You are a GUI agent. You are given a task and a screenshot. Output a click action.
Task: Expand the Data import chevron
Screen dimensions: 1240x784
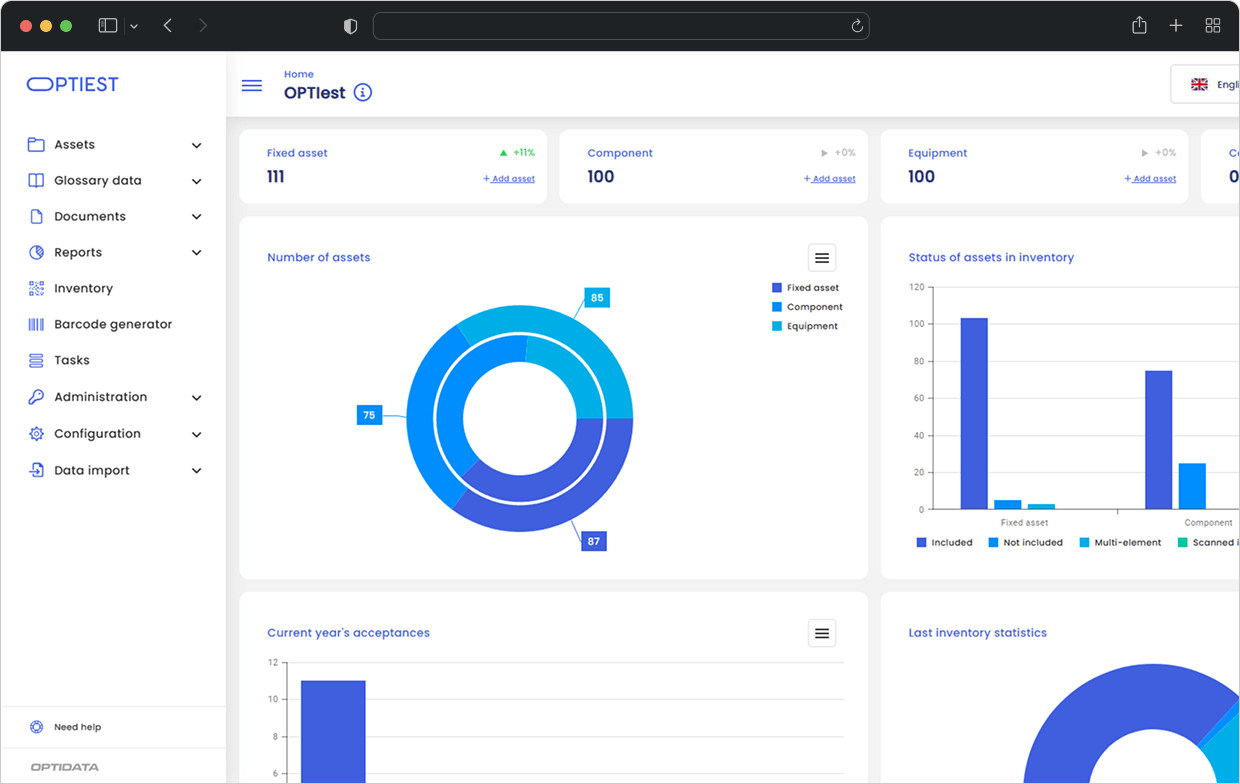click(197, 471)
